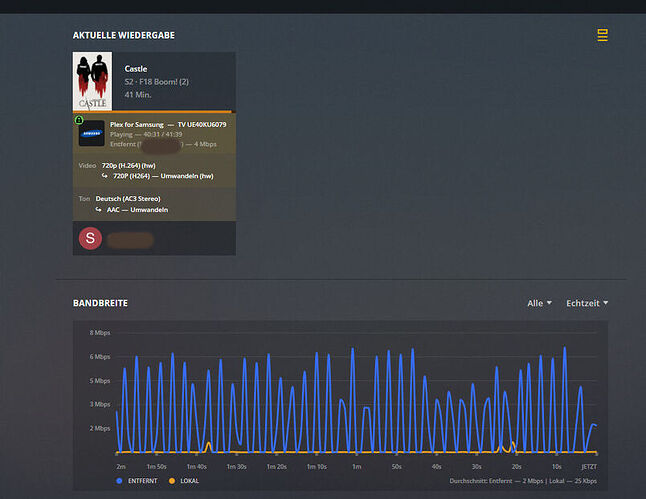The width and height of the screenshot is (646, 499).
Task: Click the 30s mark on chart axis
Action: (476, 467)
